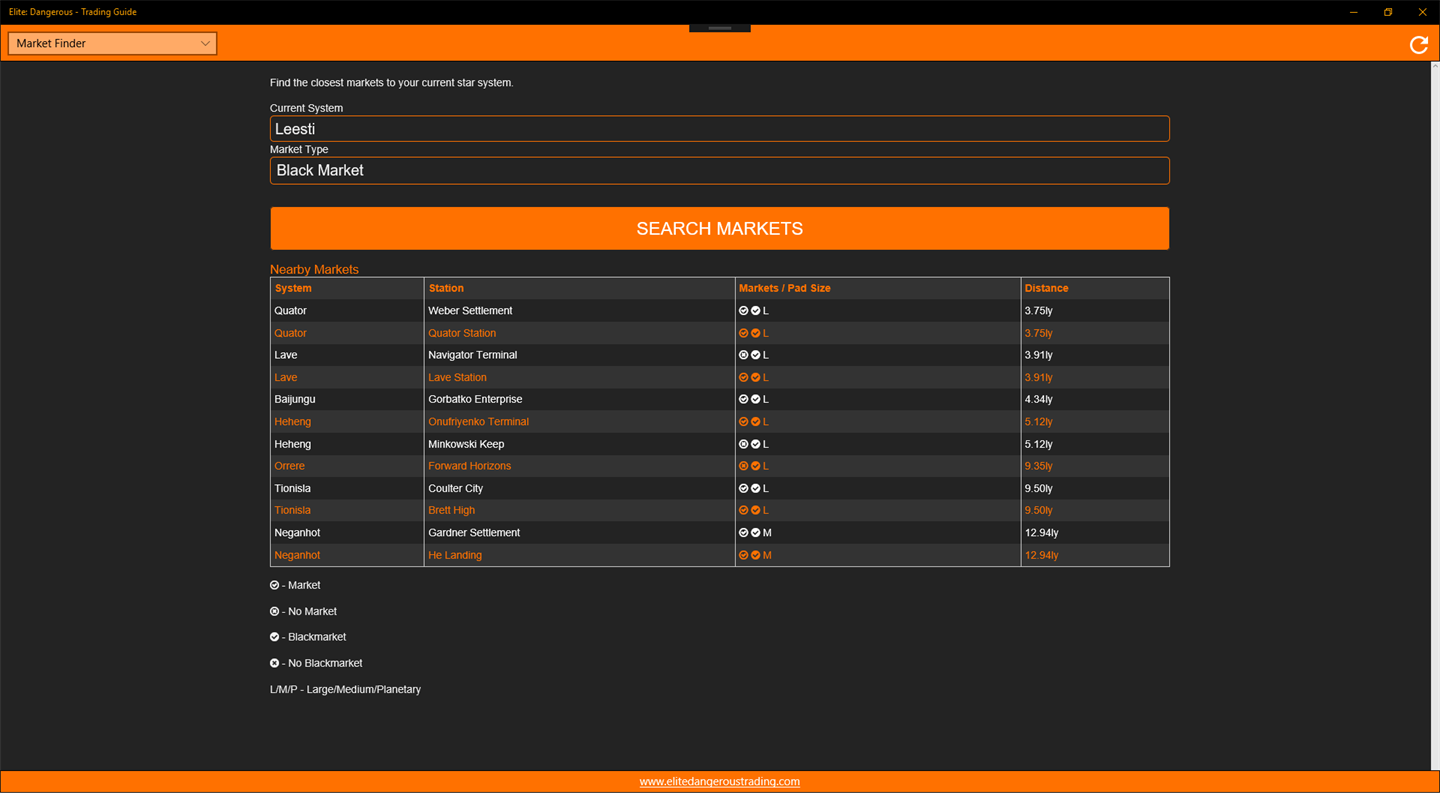Click the SEARCH MARKETS button
The height and width of the screenshot is (793, 1440).
tap(719, 228)
